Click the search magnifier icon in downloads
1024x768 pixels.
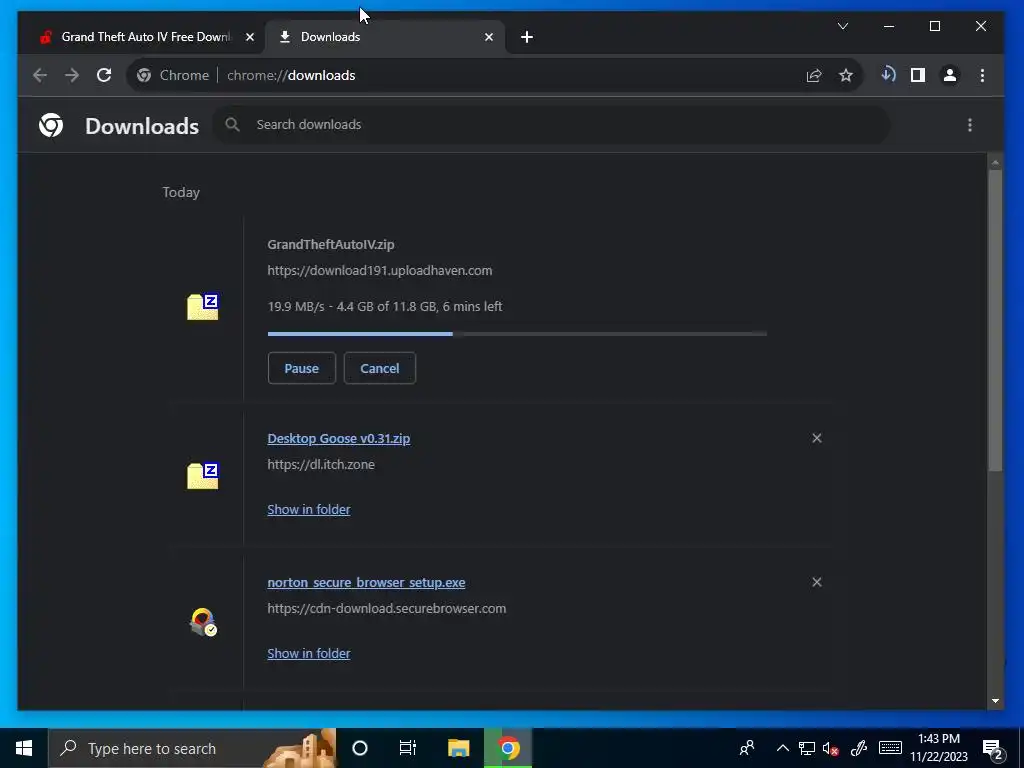(x=232, y=124)
